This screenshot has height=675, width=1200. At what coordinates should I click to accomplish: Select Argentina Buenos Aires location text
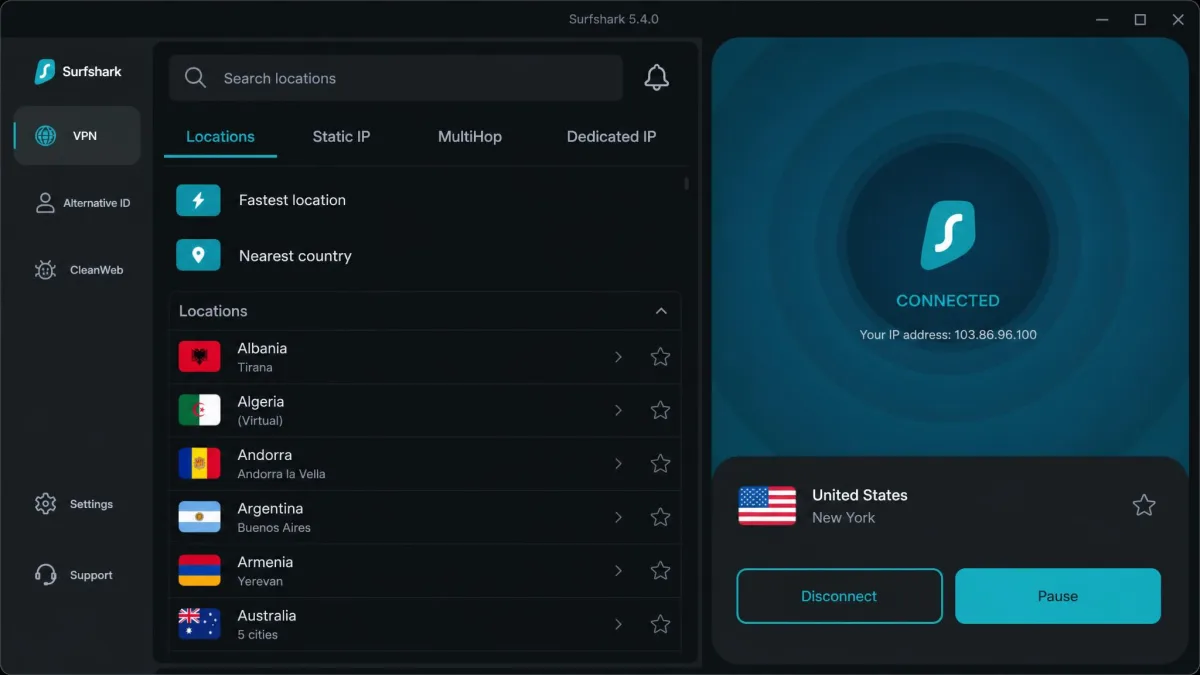click(x=274, y=517)
